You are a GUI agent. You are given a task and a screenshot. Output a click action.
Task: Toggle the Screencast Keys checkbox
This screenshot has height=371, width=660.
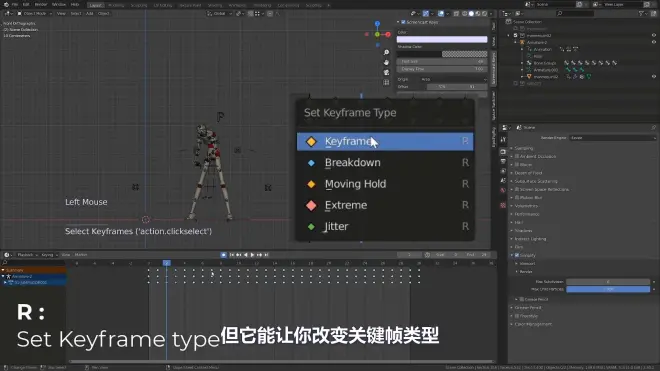coord(403,22)
